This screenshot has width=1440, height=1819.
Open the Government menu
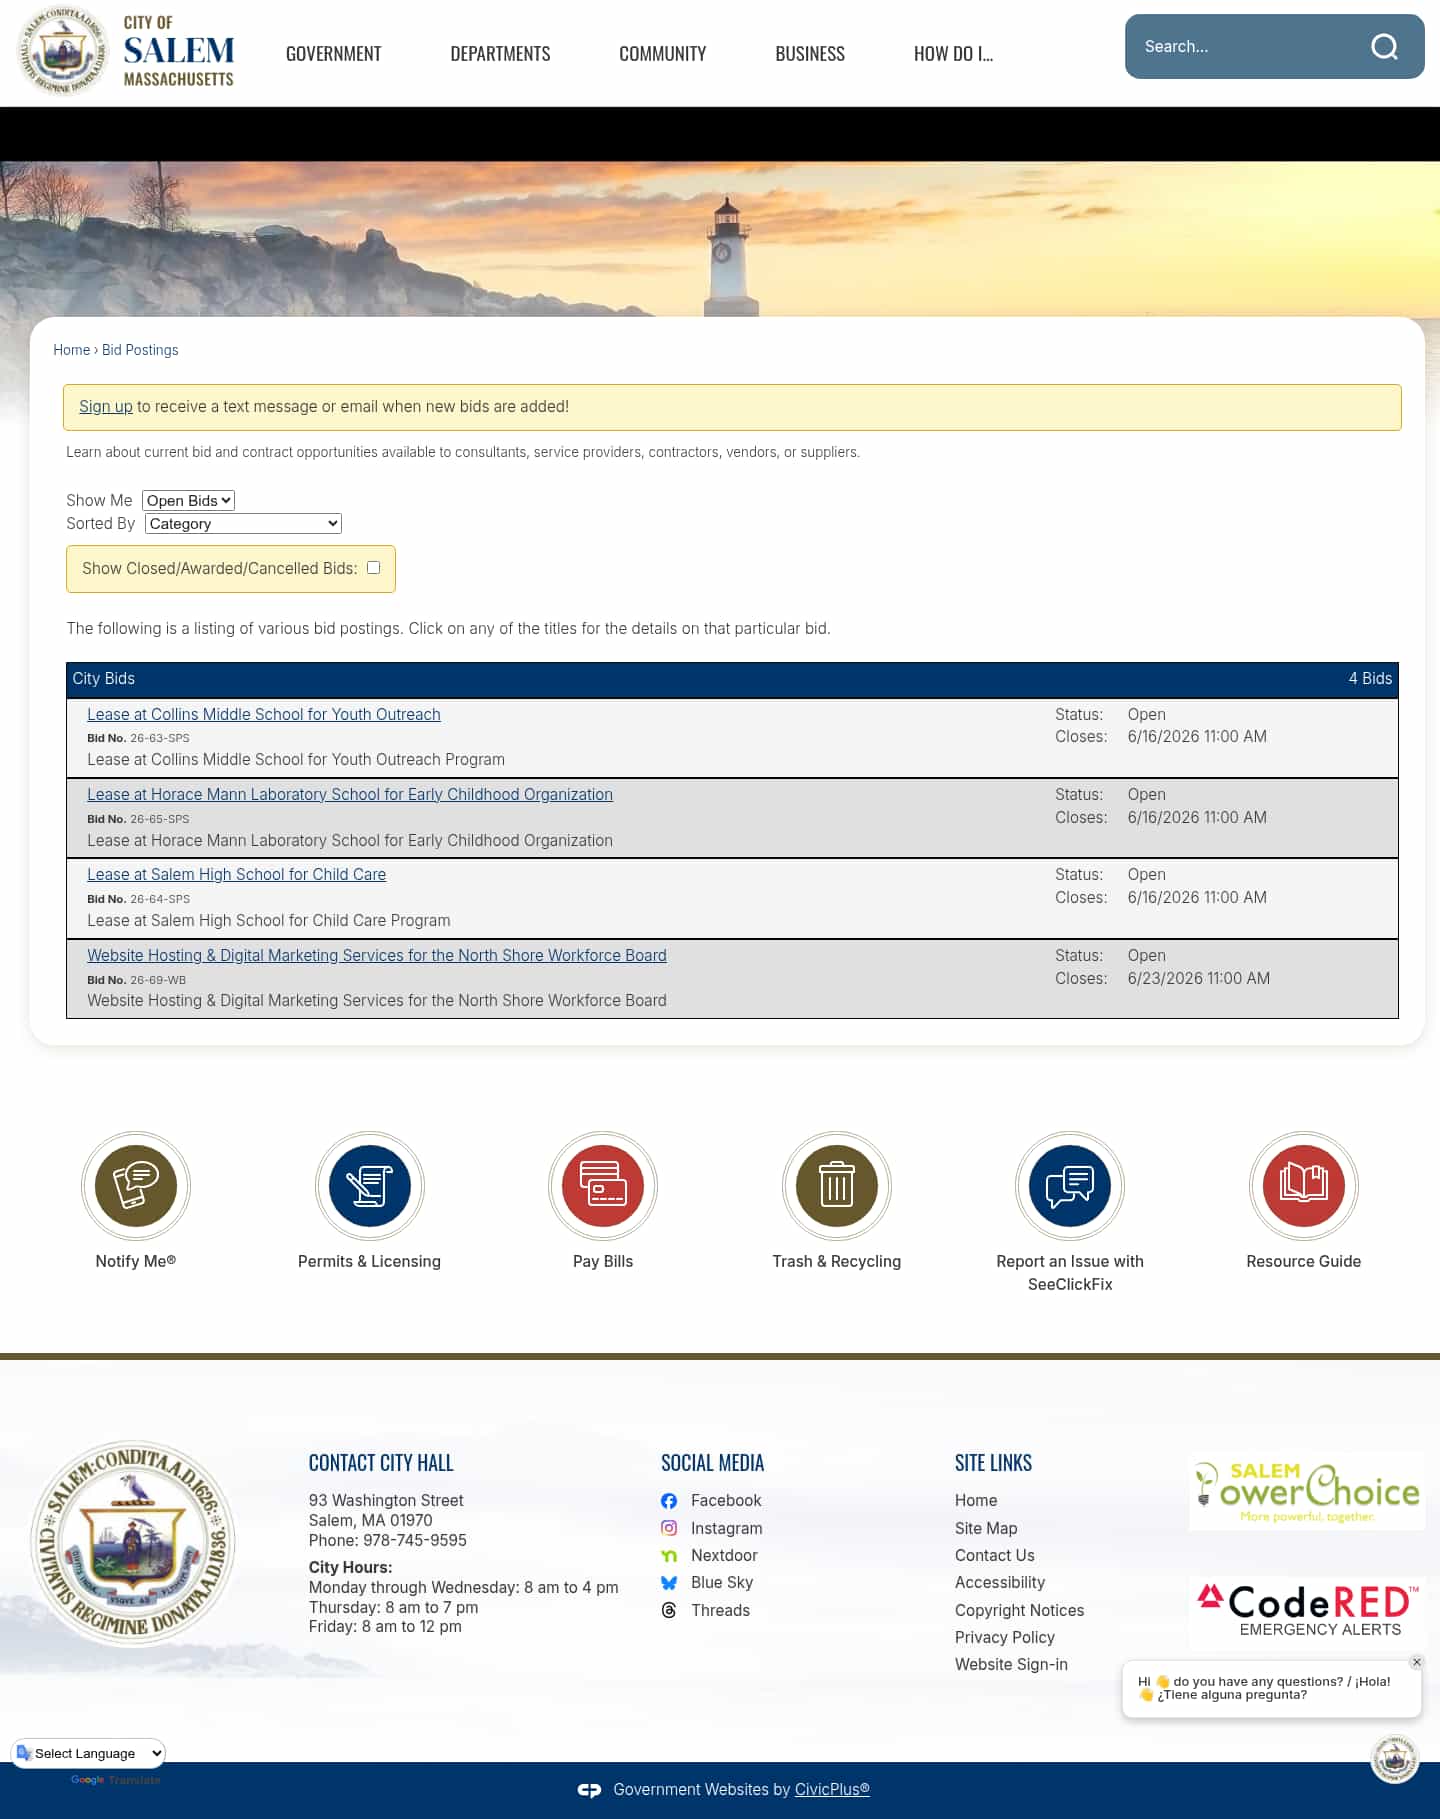click(334, 54)
